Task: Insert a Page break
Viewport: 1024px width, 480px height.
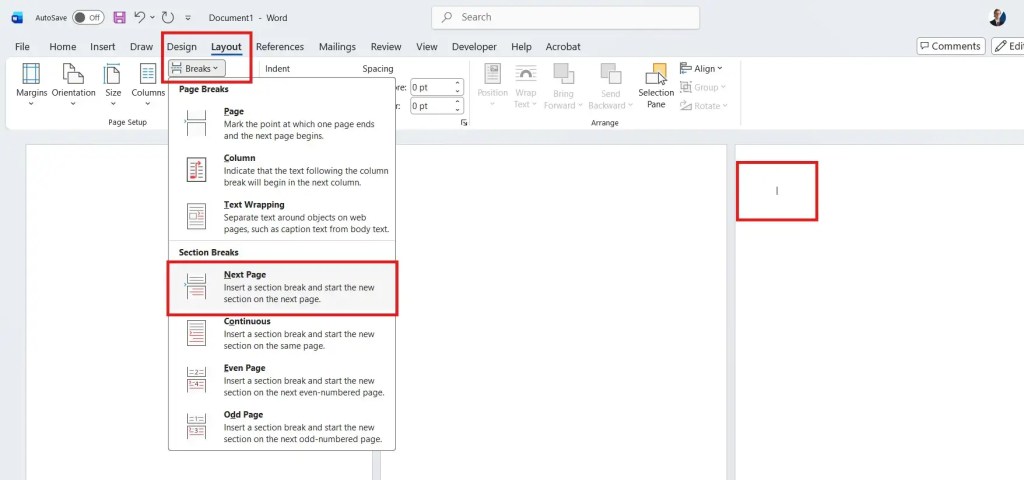Action: click(282, 123)
